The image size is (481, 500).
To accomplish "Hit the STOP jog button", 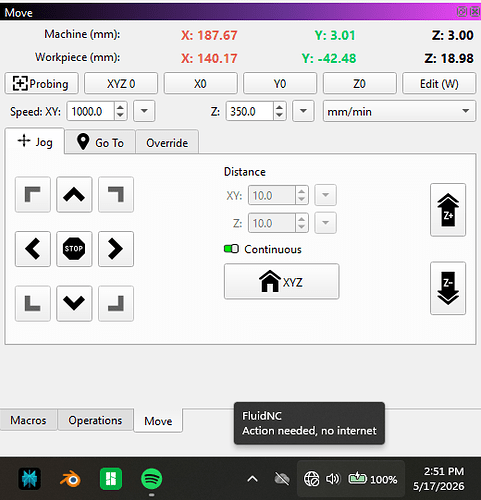I will click(74, 249).
